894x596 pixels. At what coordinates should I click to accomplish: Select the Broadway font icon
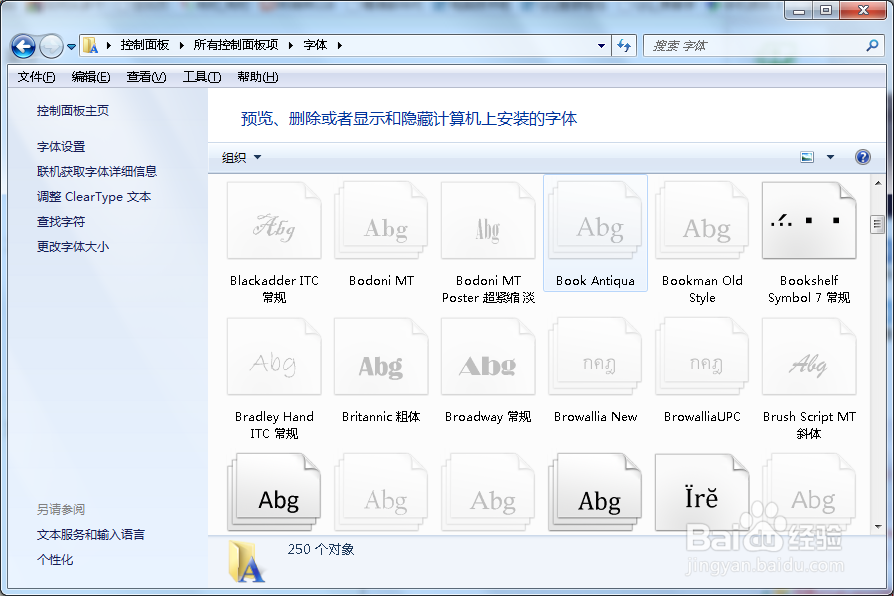(x=488, y=357)
